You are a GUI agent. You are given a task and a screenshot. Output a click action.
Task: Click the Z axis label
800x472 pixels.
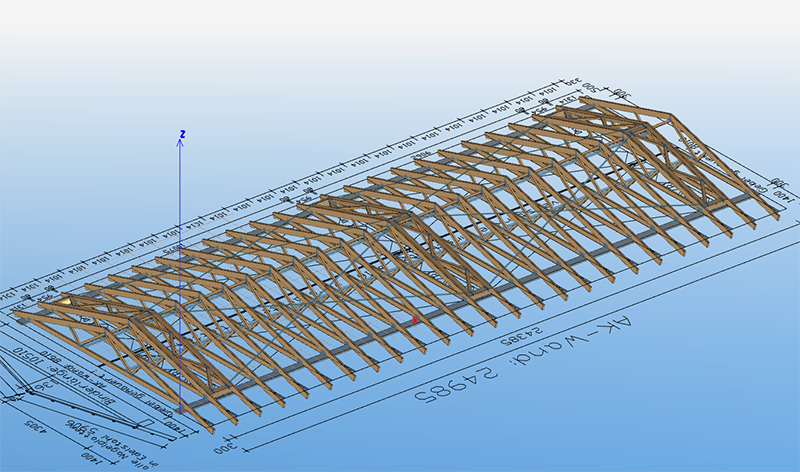click(x=182, y=134)
